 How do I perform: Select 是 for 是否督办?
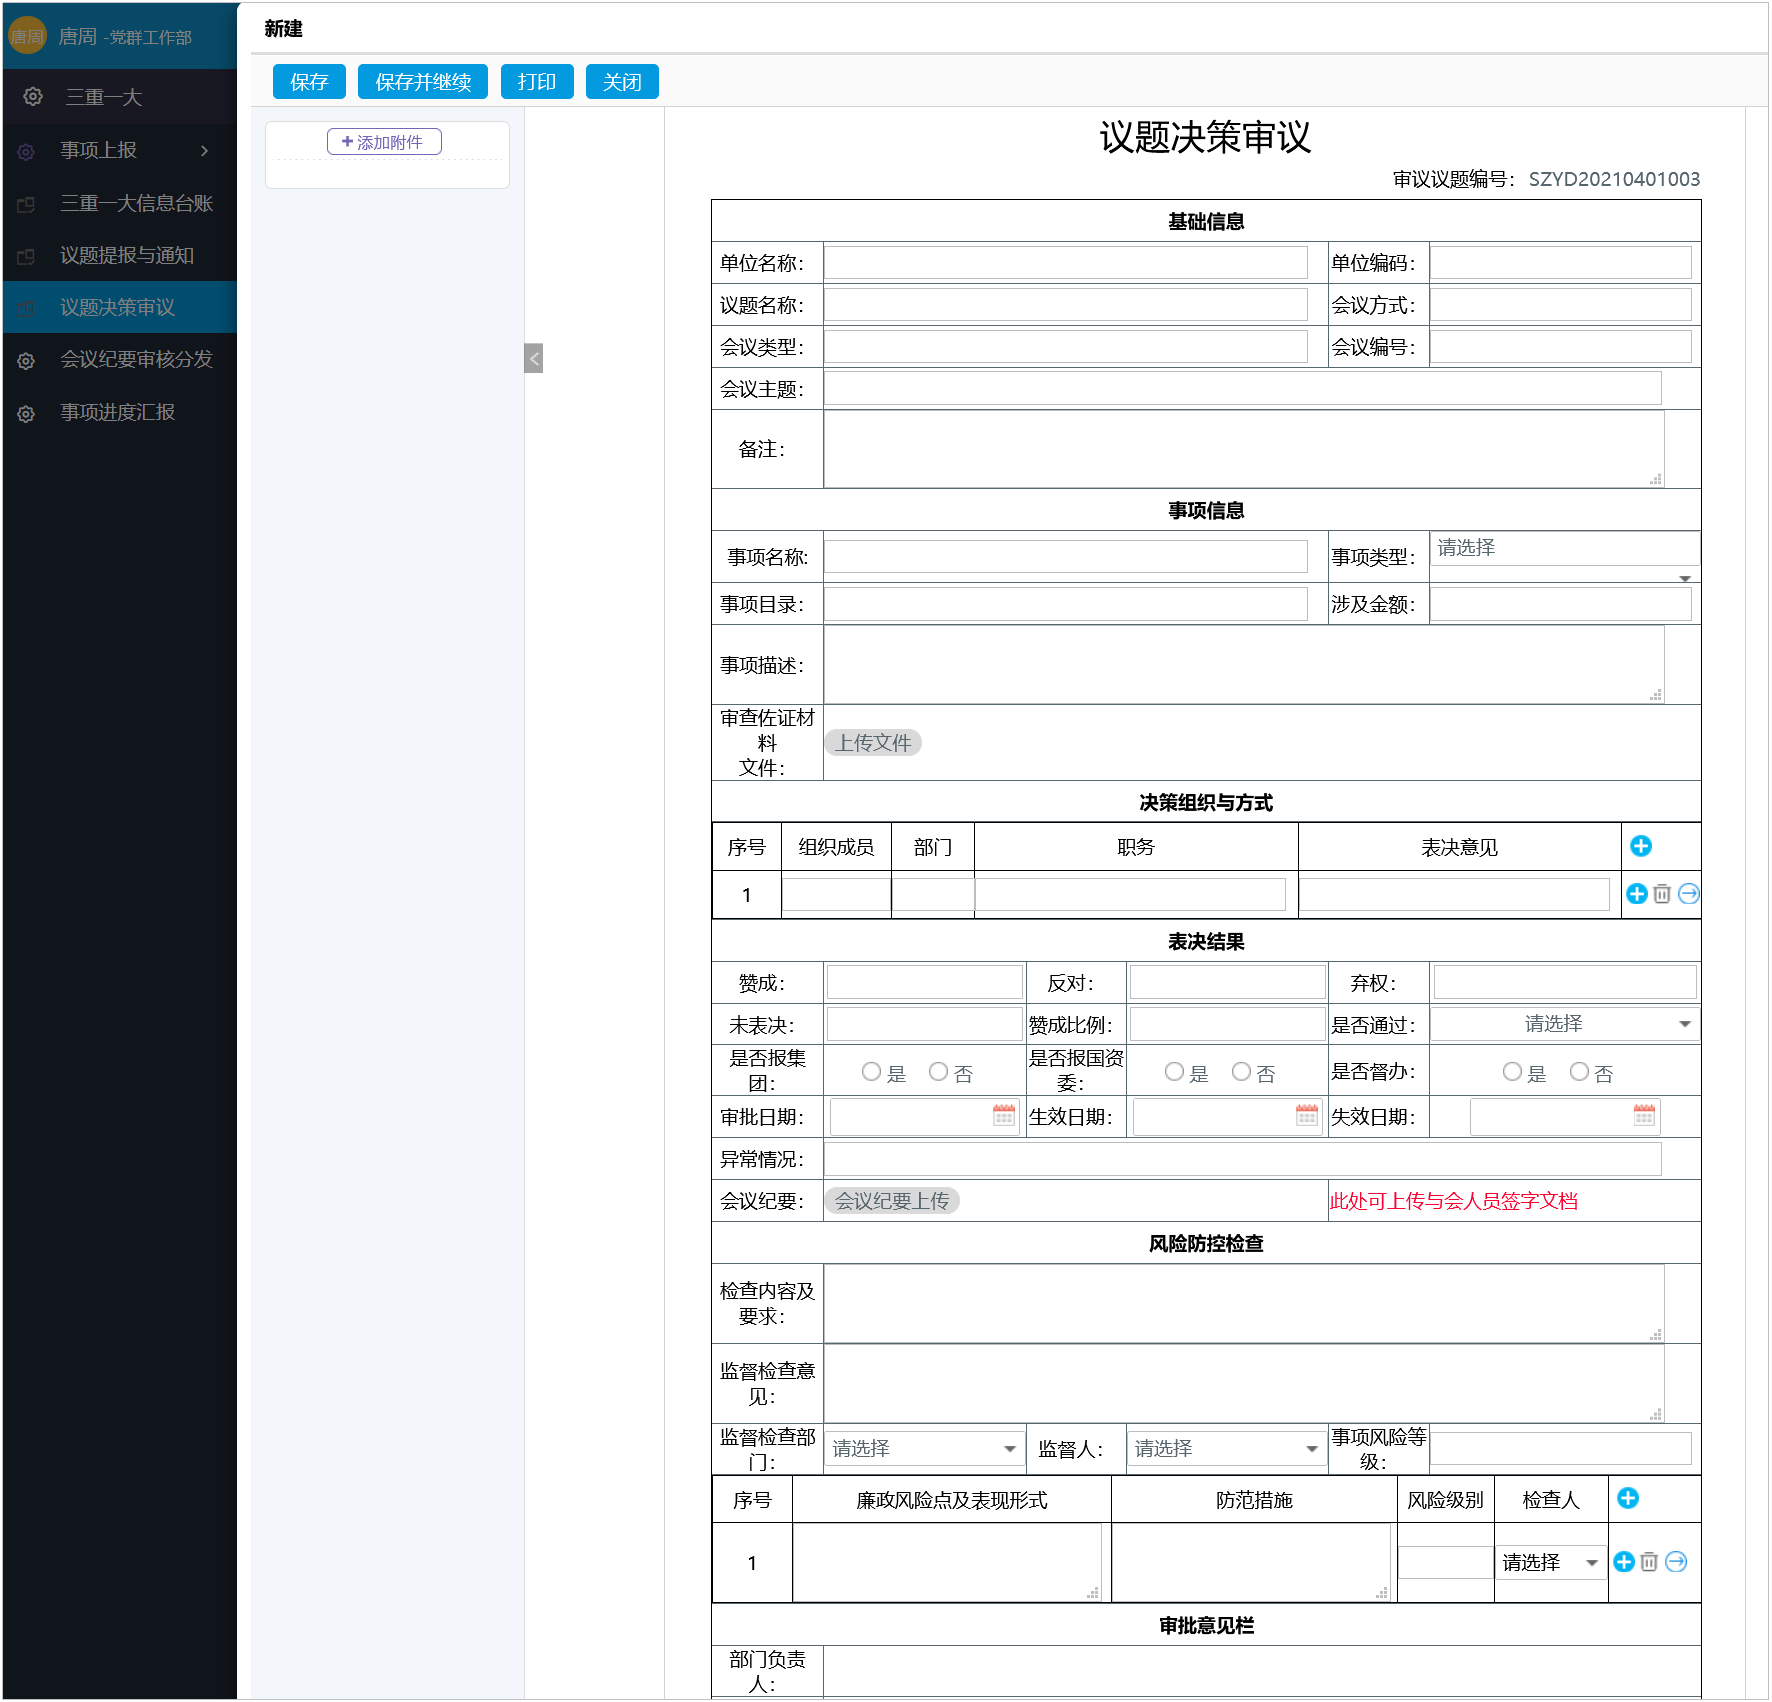pos(1512,1072)
